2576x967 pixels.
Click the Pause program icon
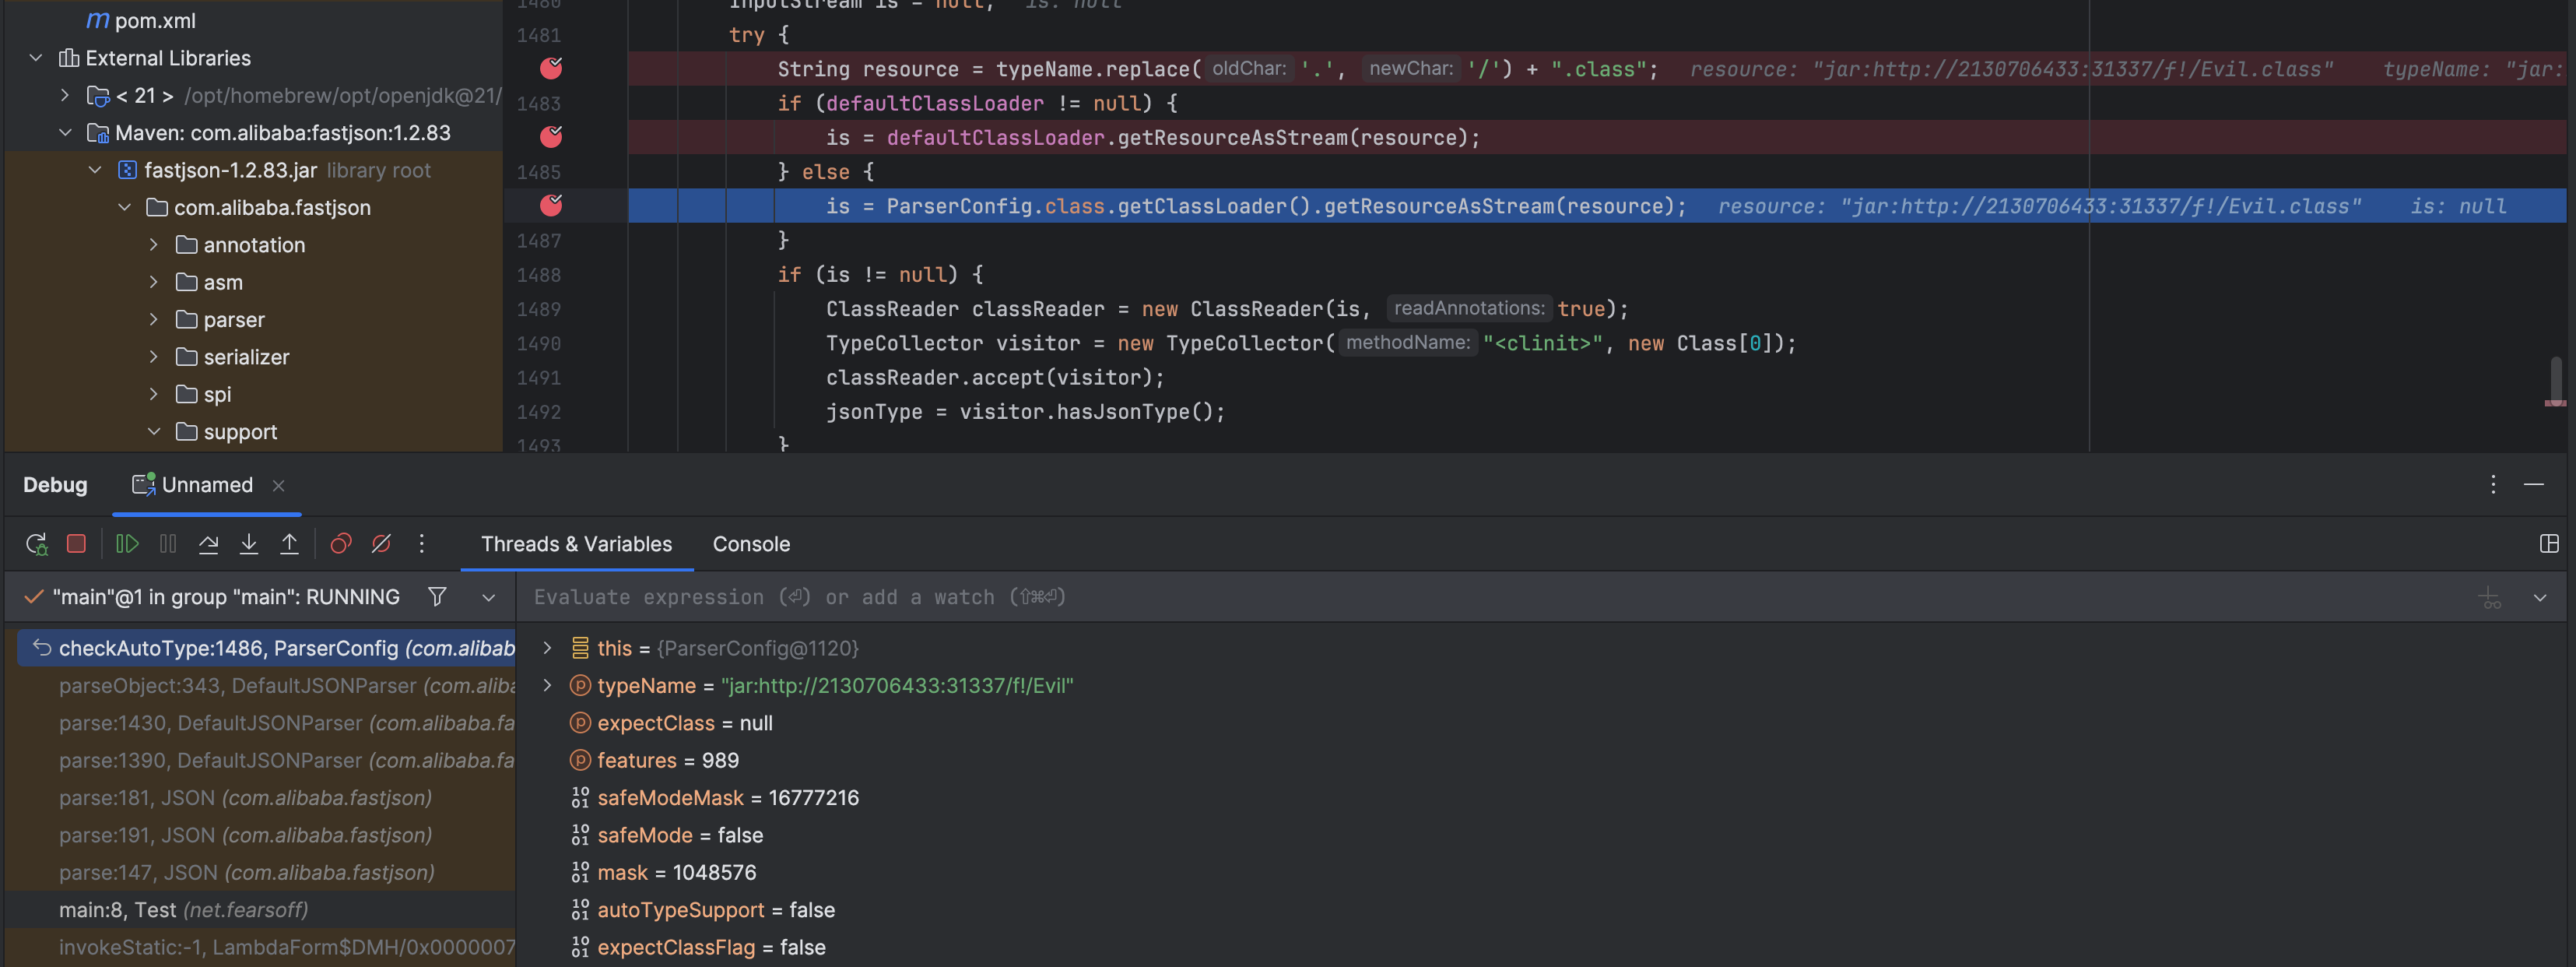point(168,544)
